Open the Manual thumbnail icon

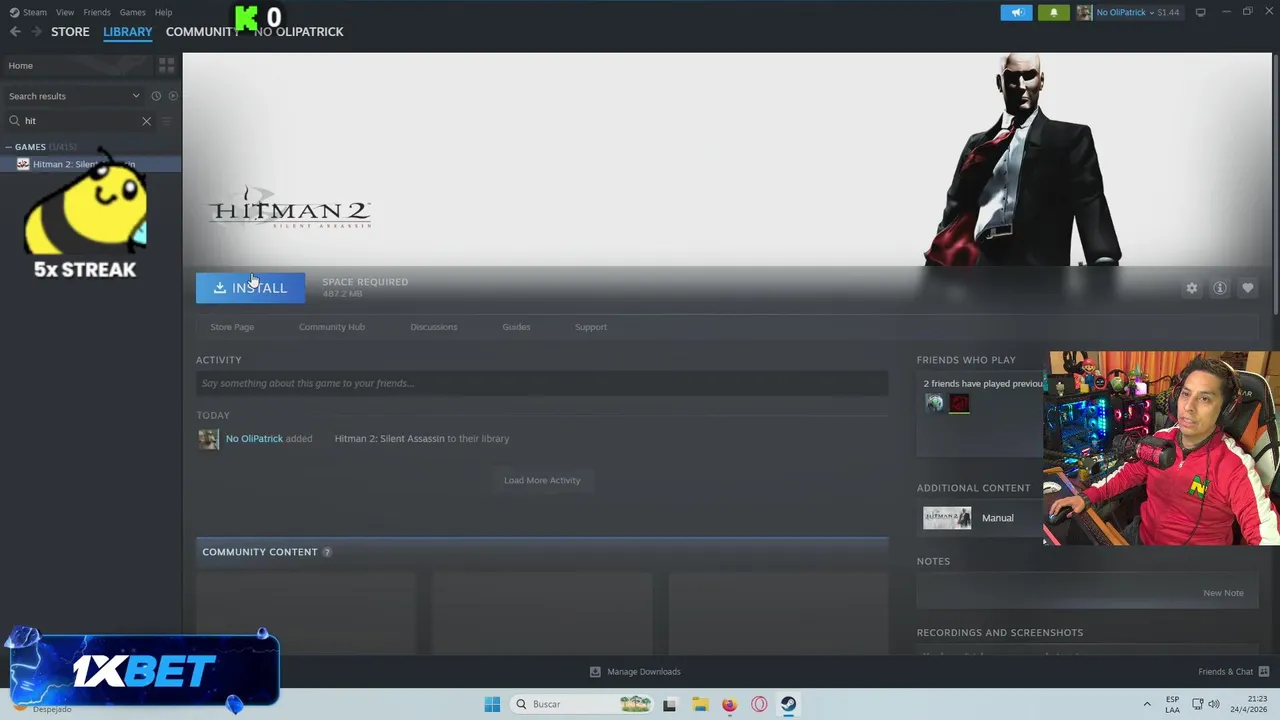coord(947,518)
